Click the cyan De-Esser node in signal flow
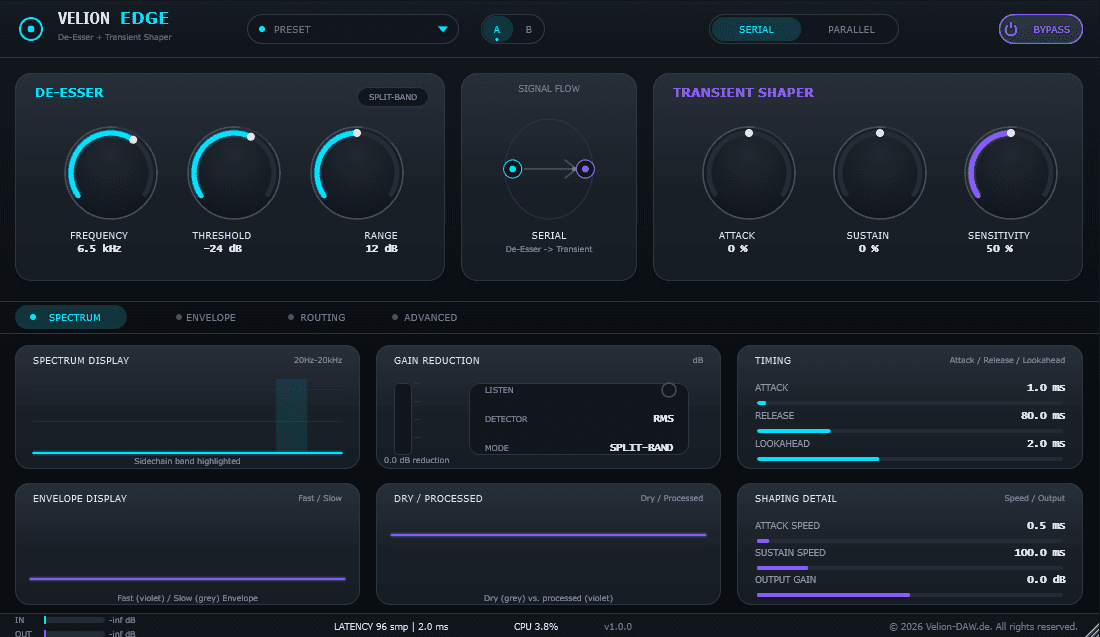1100x637 pixels. [x=513, y=169]
